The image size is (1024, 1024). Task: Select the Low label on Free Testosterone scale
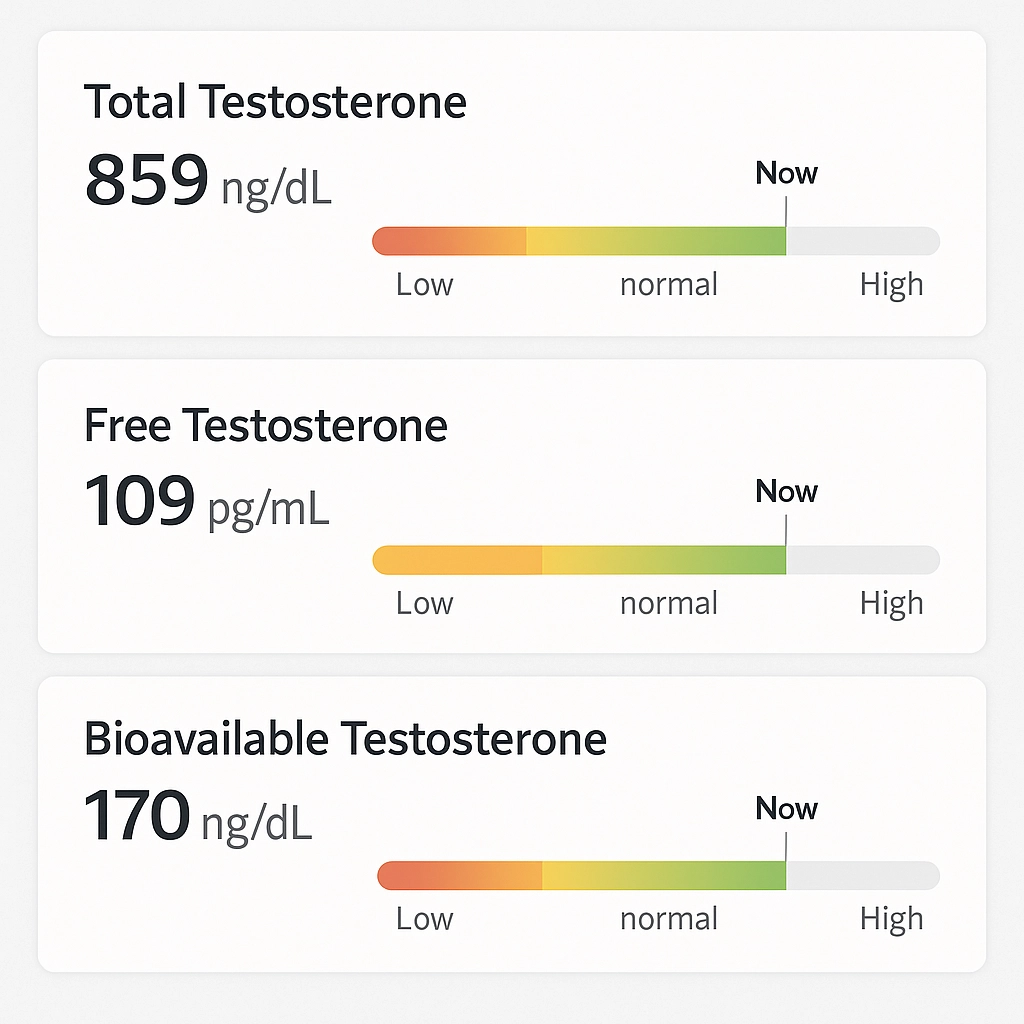pyautogui.click(x=424, y=602)
